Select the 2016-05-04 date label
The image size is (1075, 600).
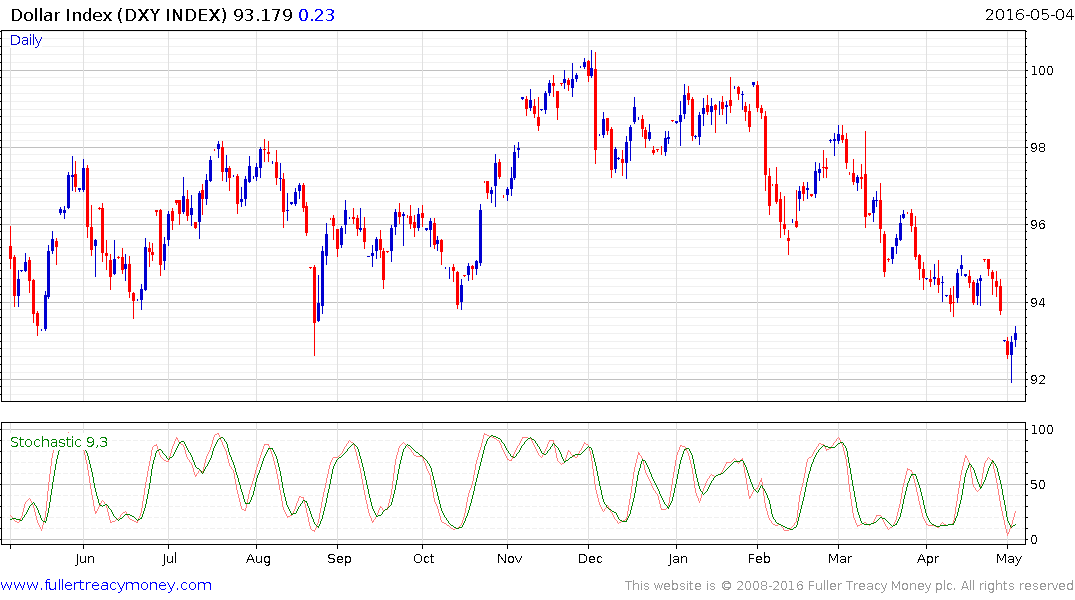1029,14
